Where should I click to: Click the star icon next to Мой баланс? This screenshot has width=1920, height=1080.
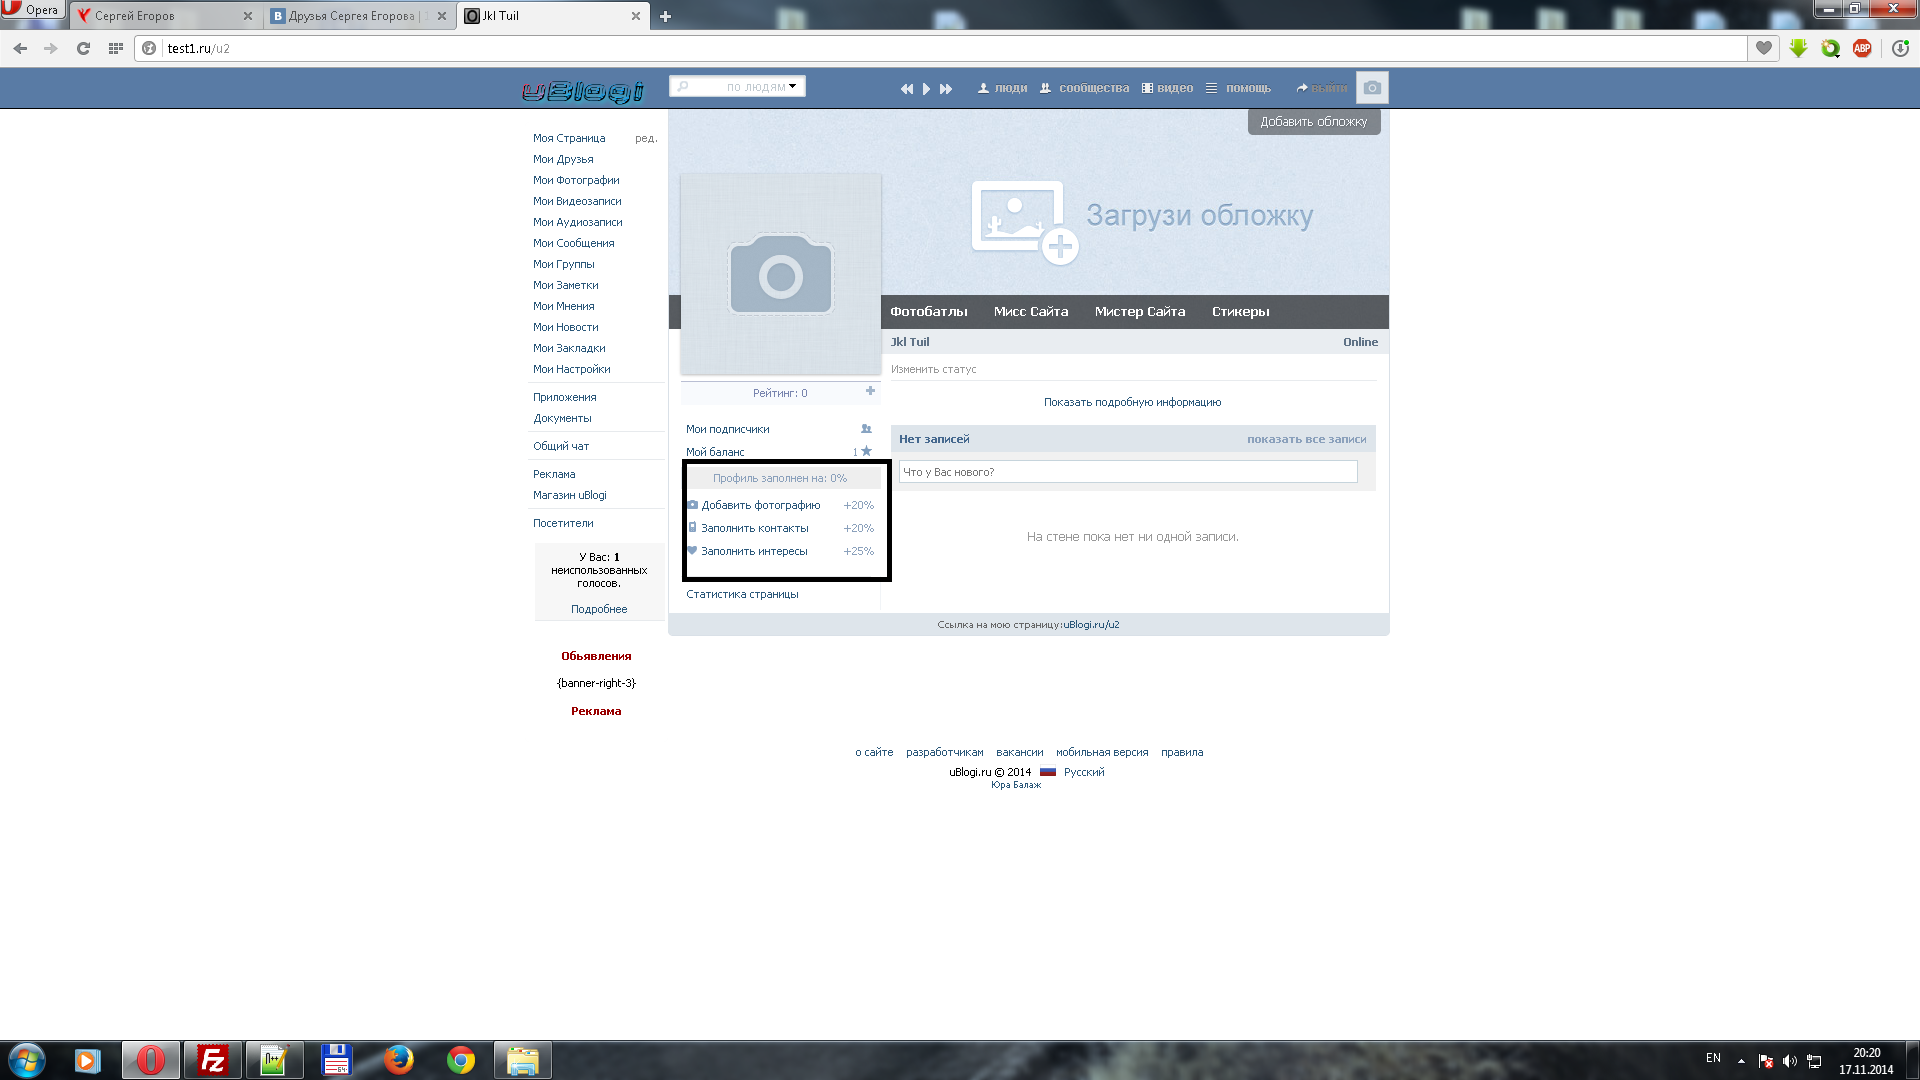click(866, 451)
